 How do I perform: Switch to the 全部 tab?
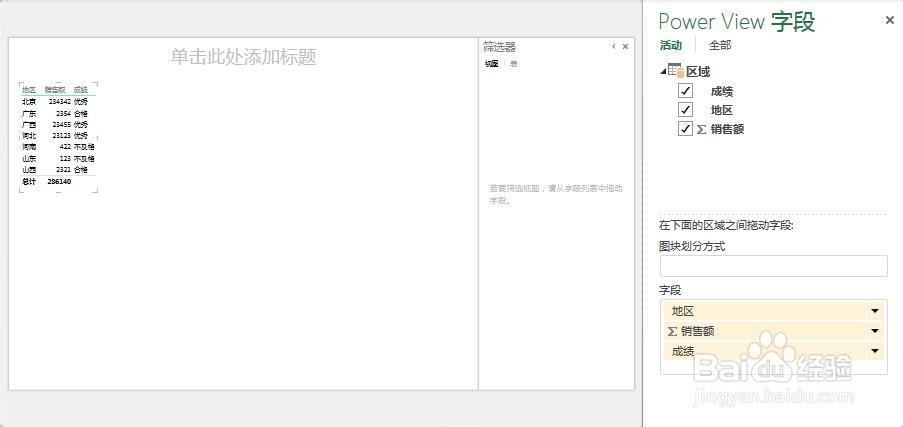(720, 45)
